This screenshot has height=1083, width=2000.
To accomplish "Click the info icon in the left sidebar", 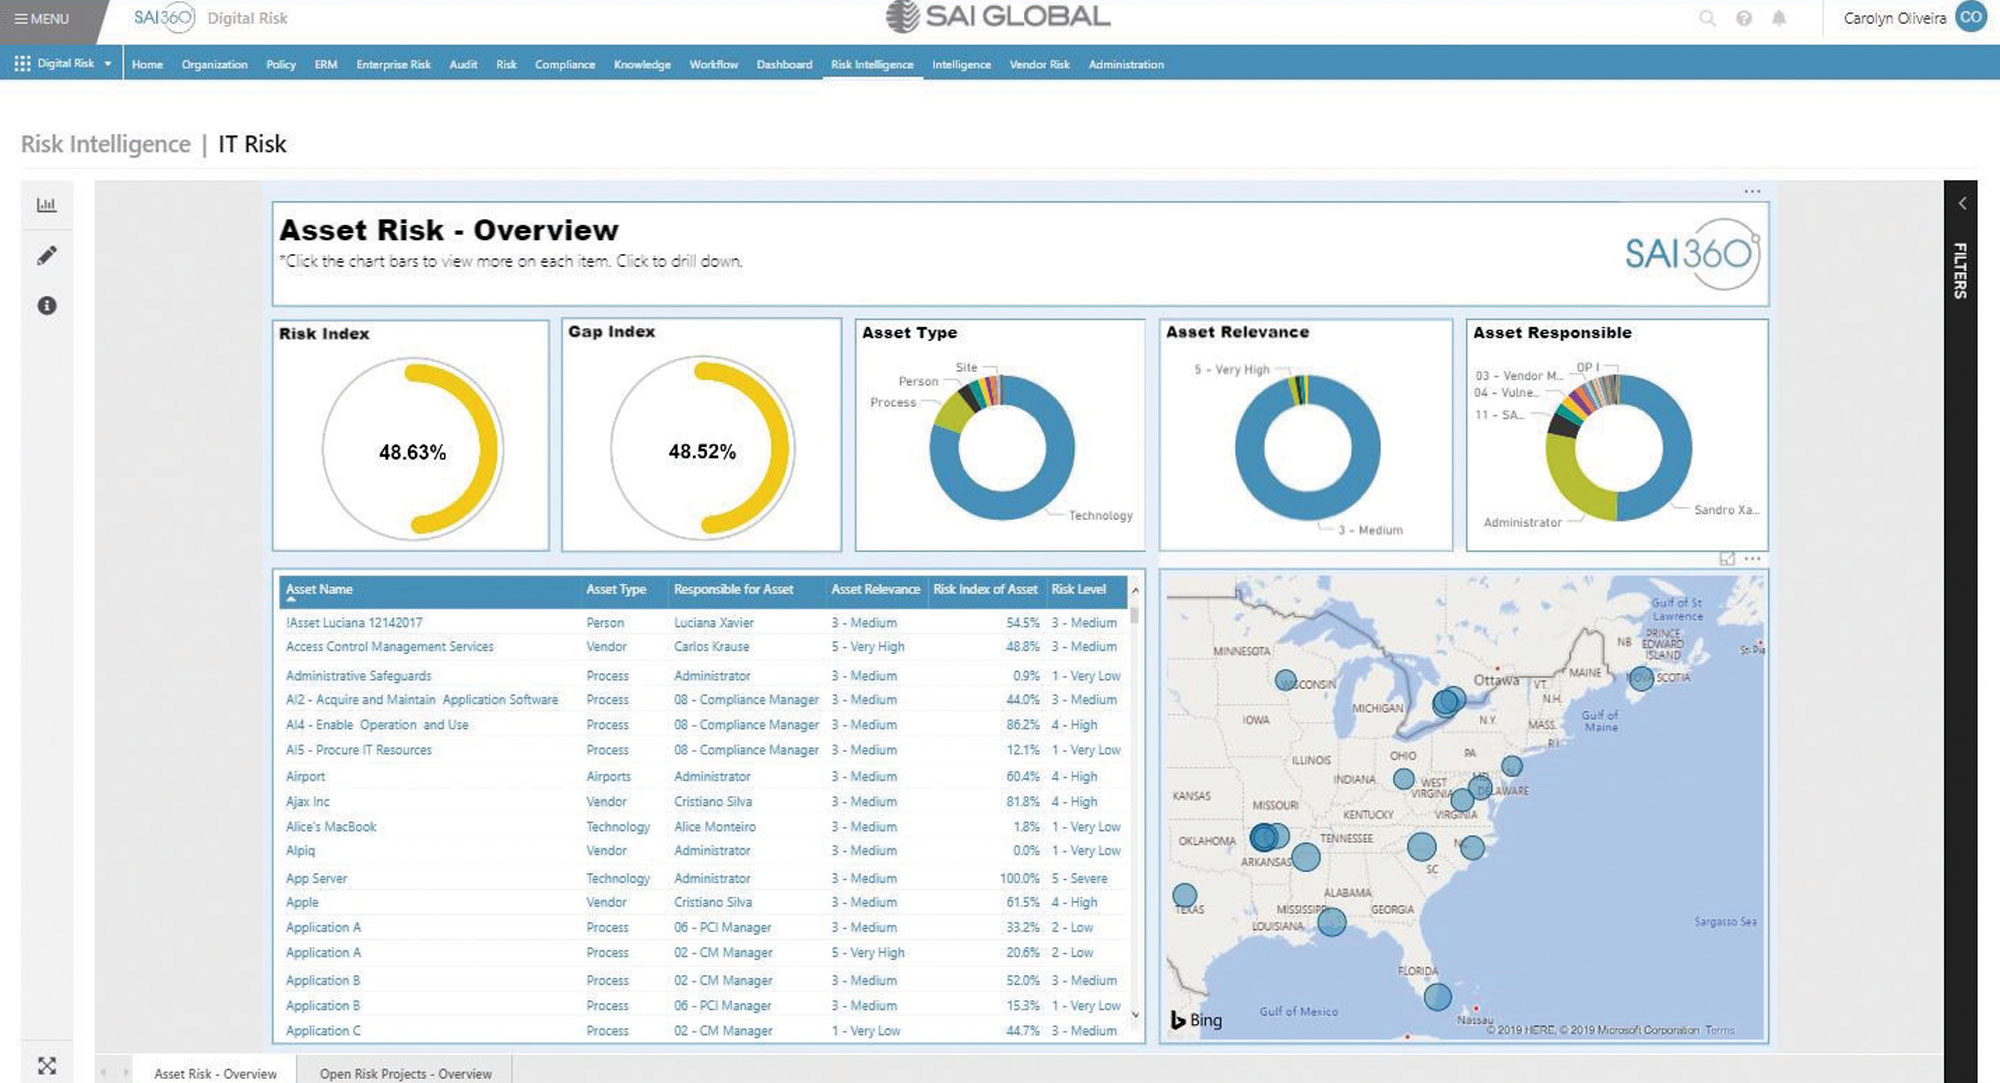I will point(45,305).
